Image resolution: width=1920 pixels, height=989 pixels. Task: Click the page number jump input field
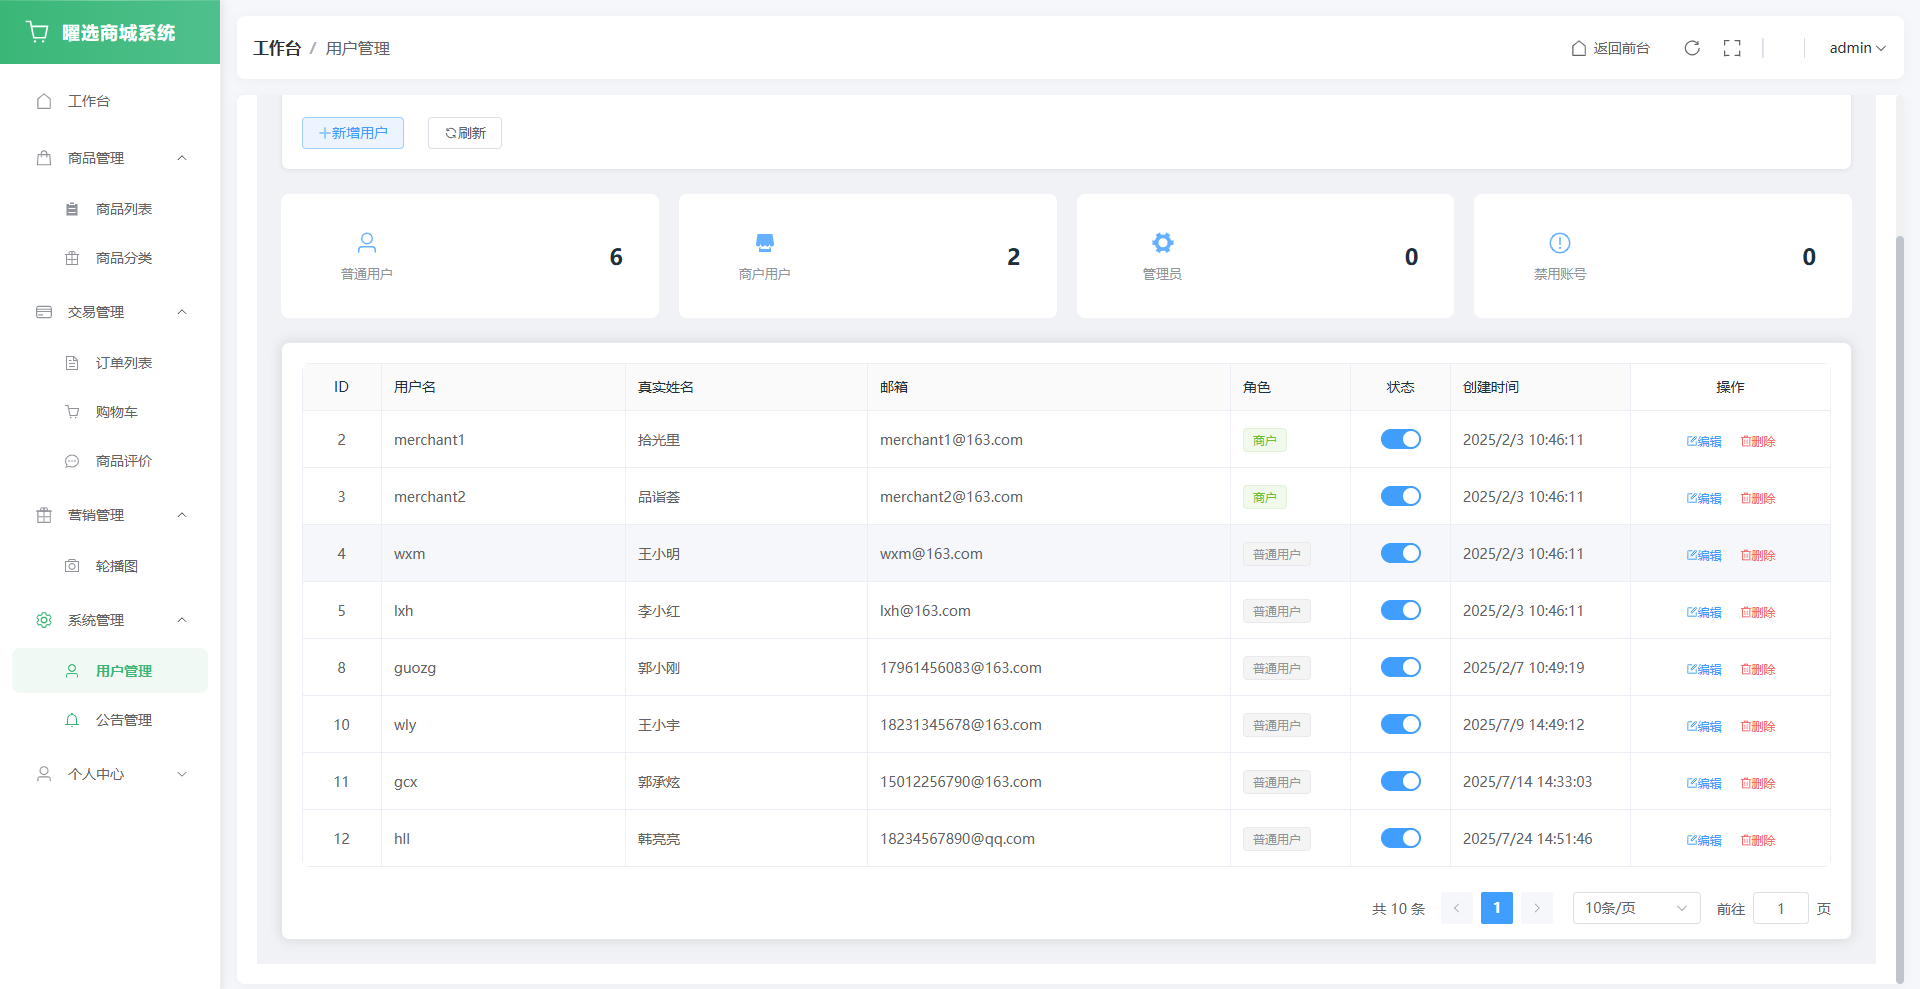click(x=1780, y=908)
